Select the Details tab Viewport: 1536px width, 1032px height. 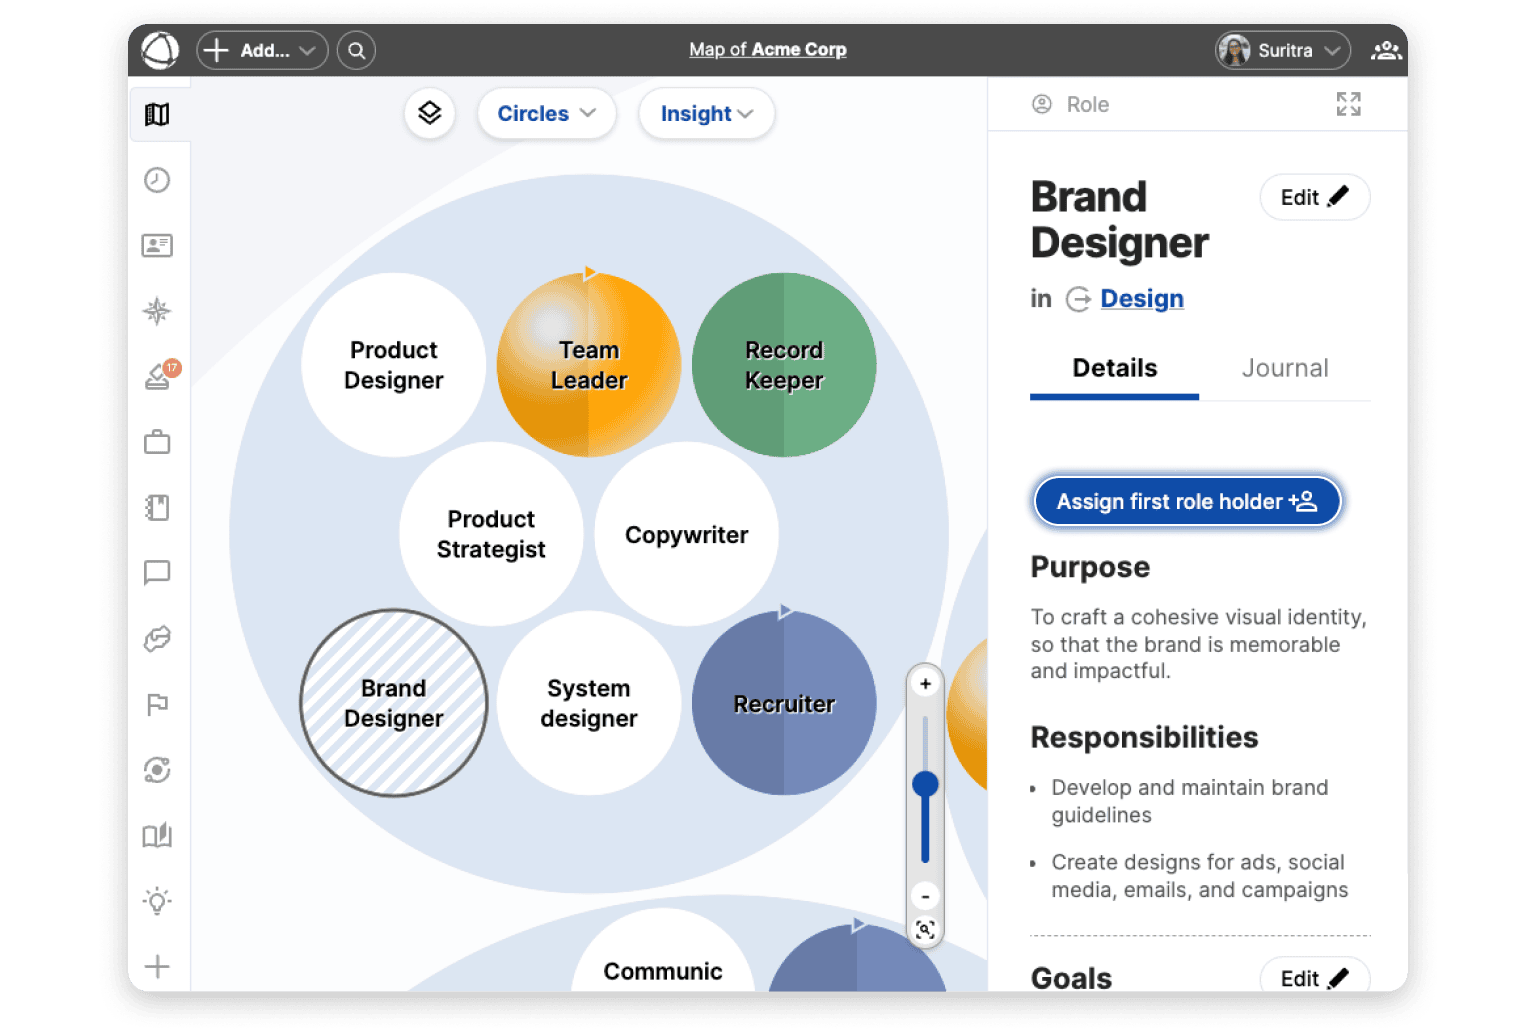point(1114,368)
